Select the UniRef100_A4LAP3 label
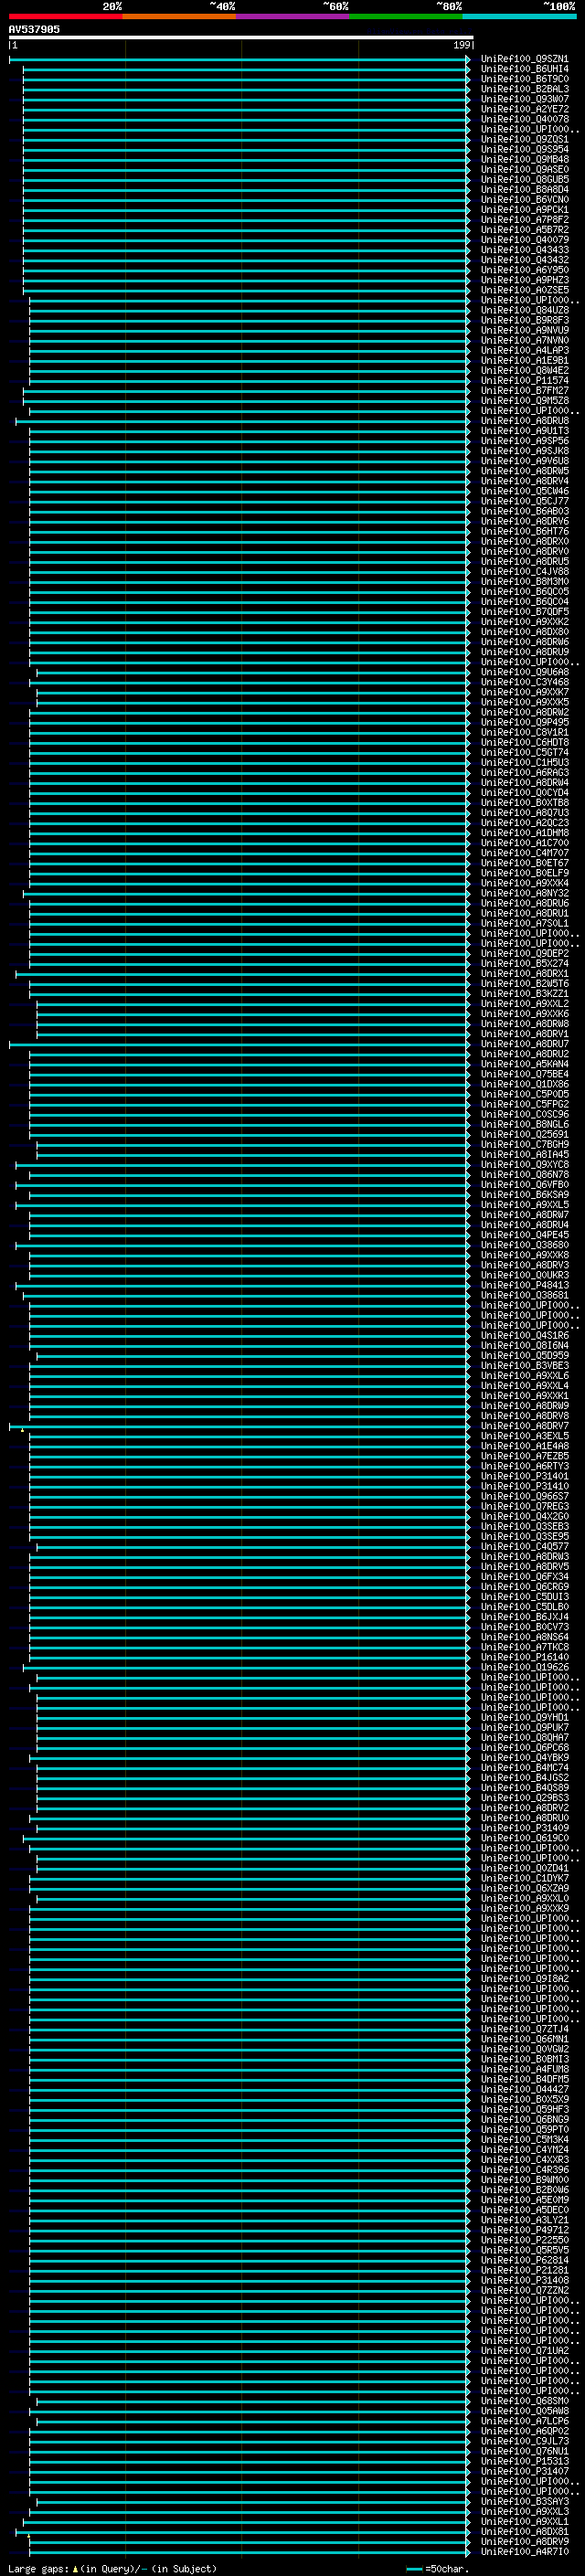The height and width of the screenshot is (2576, 585). tap(525, 350)
